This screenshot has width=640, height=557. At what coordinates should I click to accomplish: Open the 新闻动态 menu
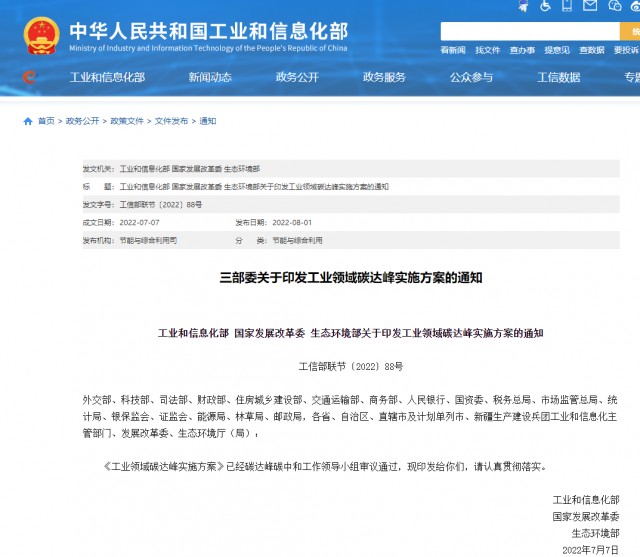tap(210, 77)
